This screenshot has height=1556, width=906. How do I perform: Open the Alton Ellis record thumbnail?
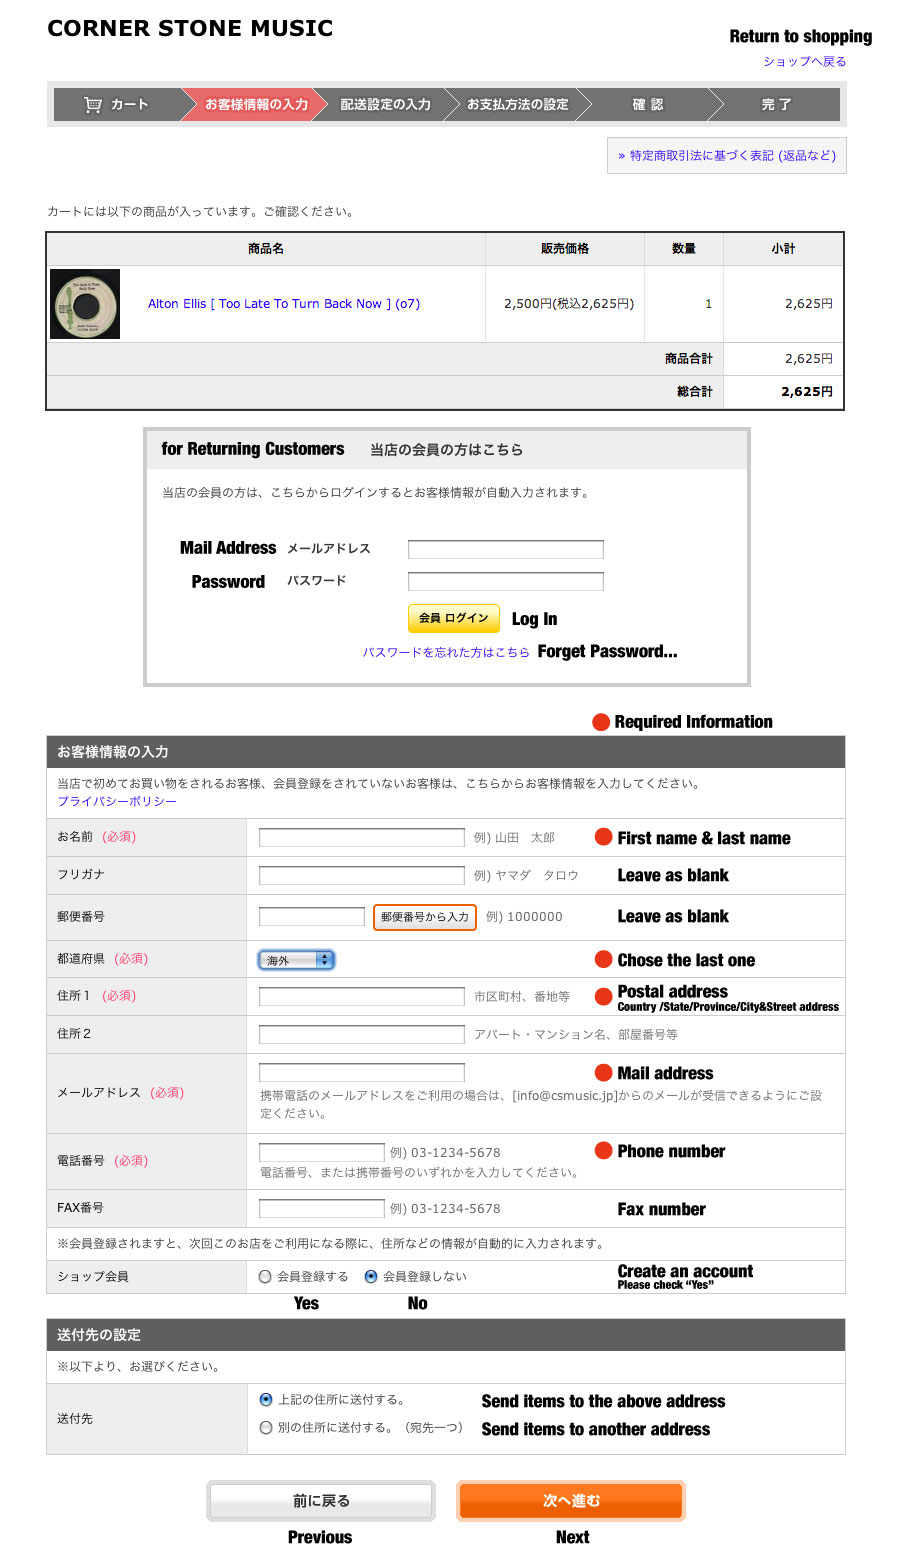click(85, 304)
